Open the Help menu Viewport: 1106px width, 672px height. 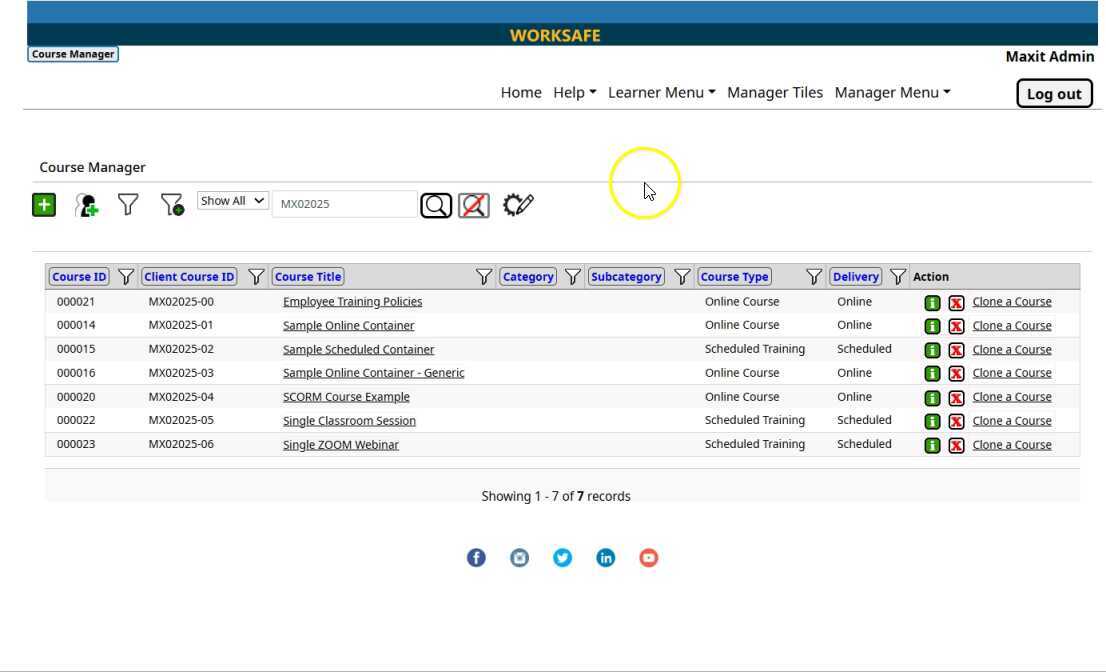pyautogui.click(x=574, y=92)
